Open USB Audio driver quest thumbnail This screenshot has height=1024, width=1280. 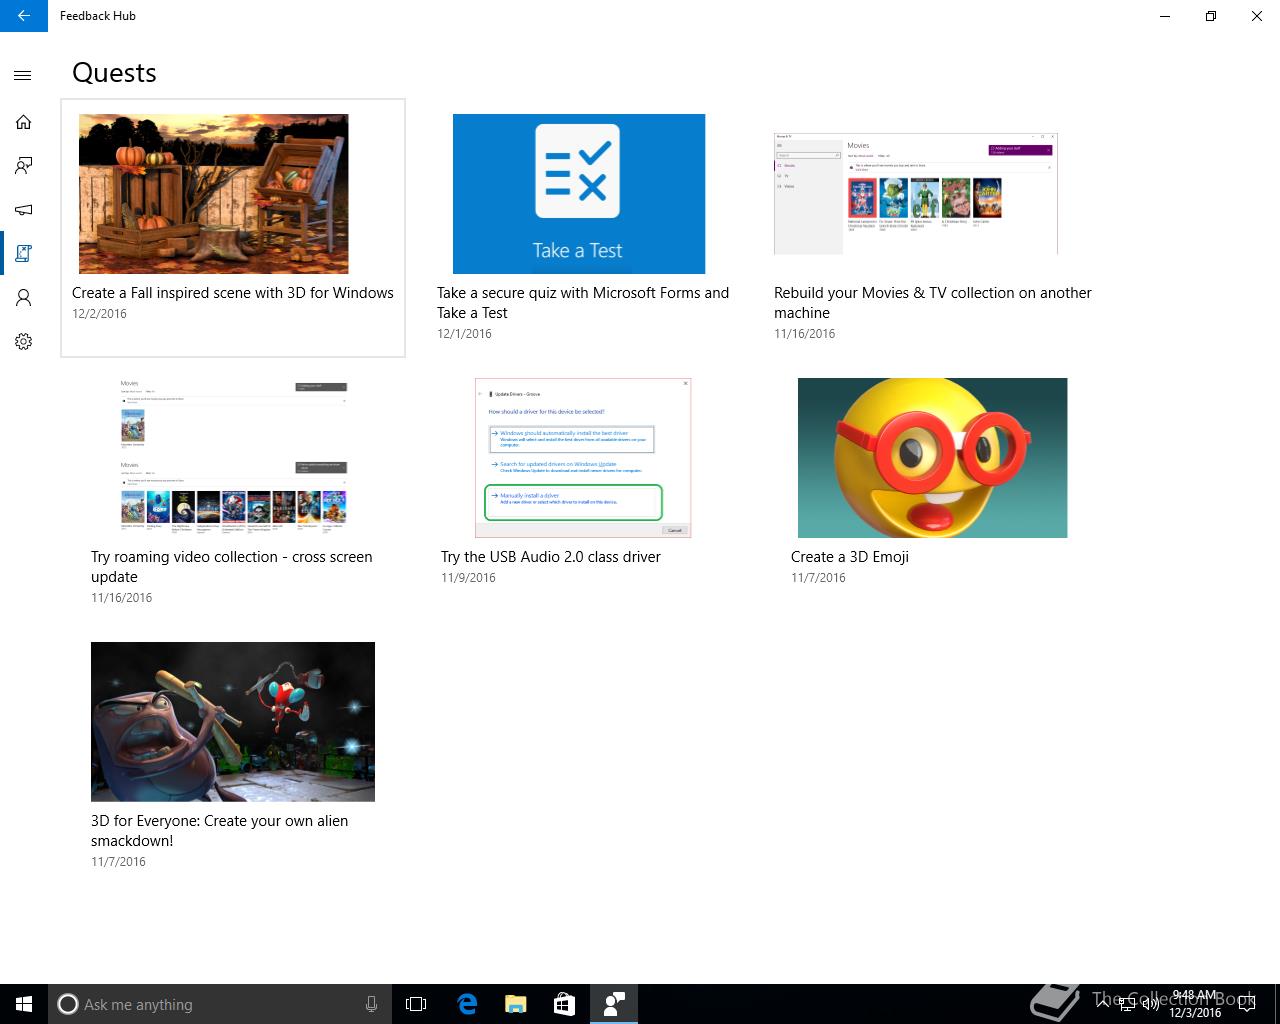tap(583, 458)
